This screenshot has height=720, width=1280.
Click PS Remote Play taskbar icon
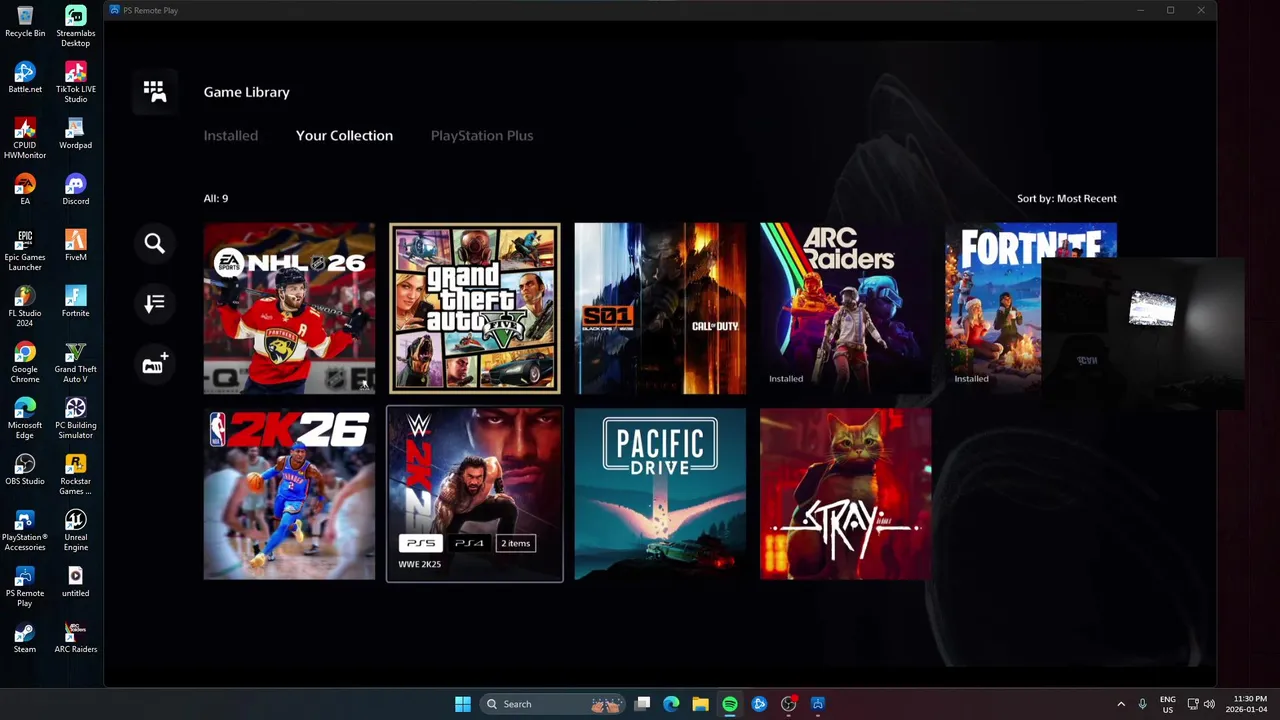[817, 704]
